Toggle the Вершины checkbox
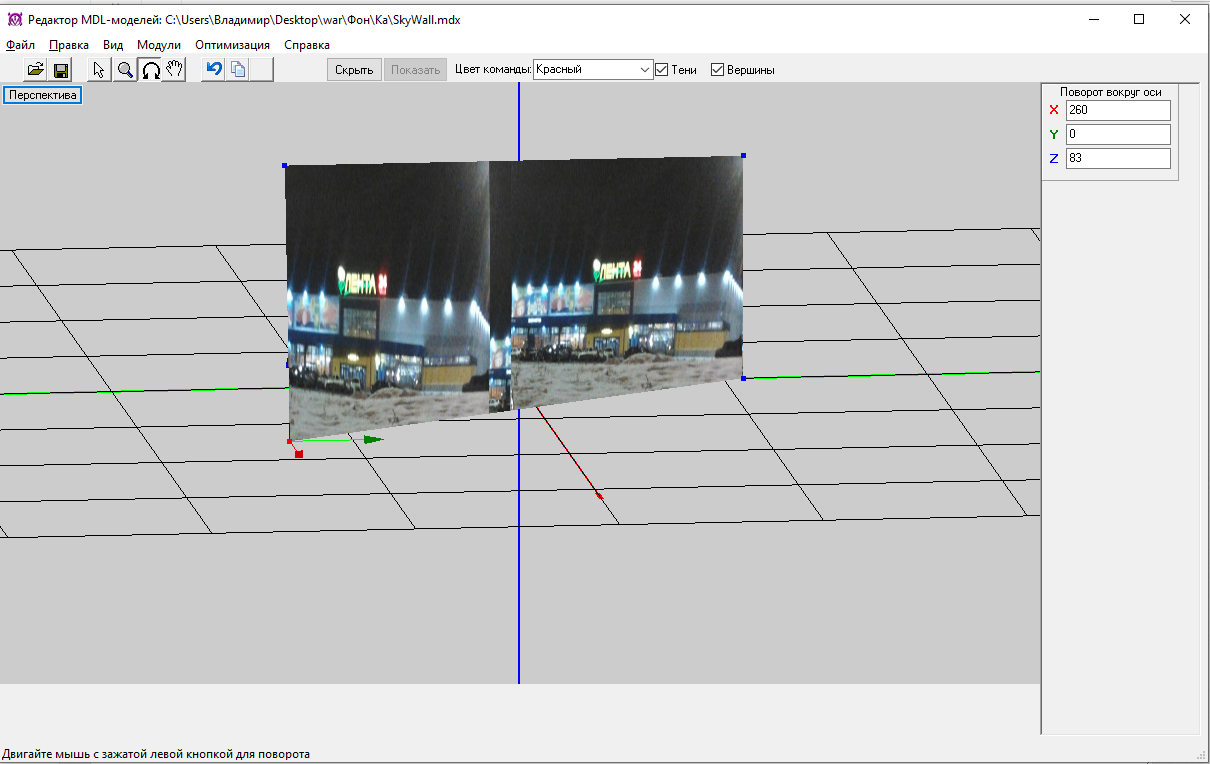This screenshot has height=764, width=1210. pos(717,70)
